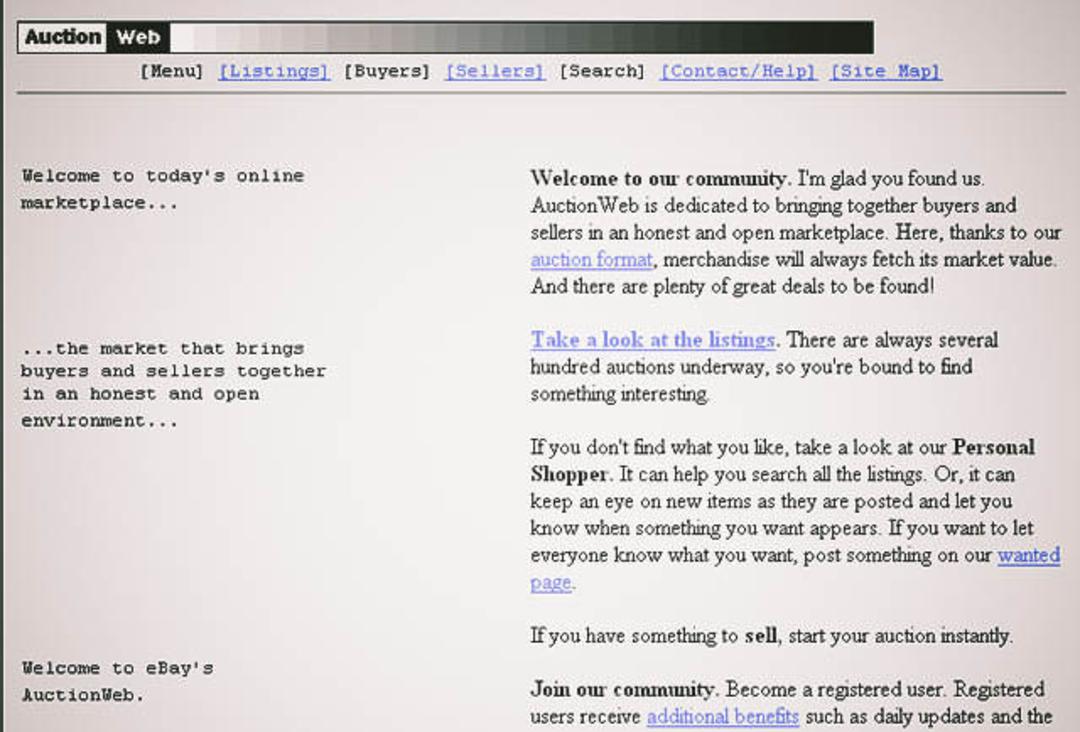The width and height of the screenshot is (1080, 732).
Task: Select [Search] in the navigation bar
Action: click(x=602, y=71)
